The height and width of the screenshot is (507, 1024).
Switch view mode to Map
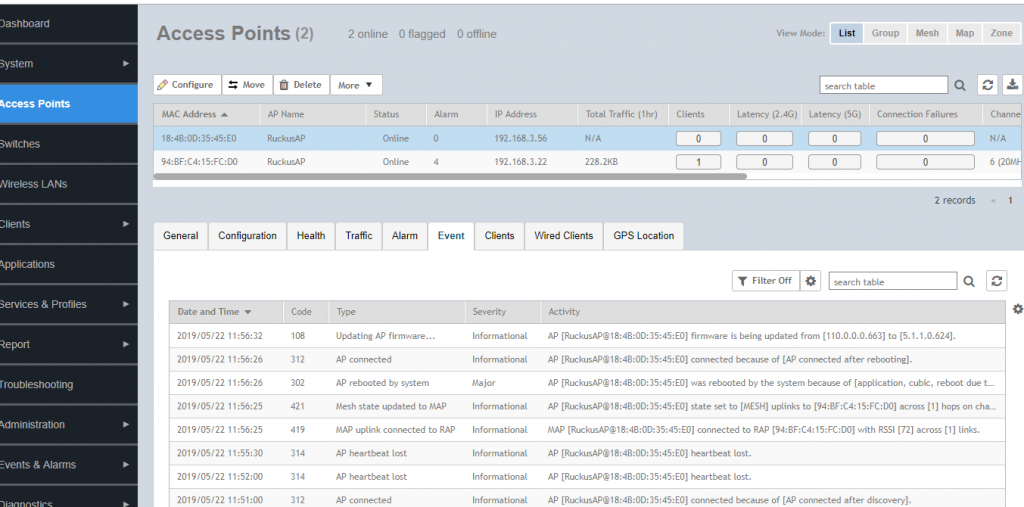point(964,33)
